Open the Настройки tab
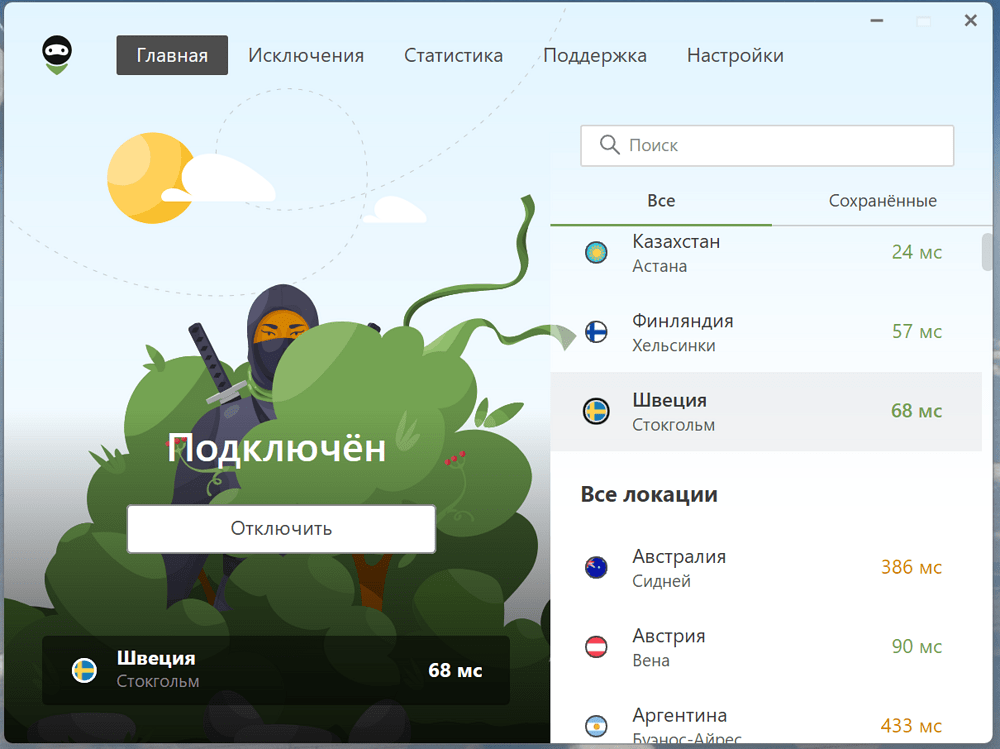1000x749 pixels. pos(734,55)
